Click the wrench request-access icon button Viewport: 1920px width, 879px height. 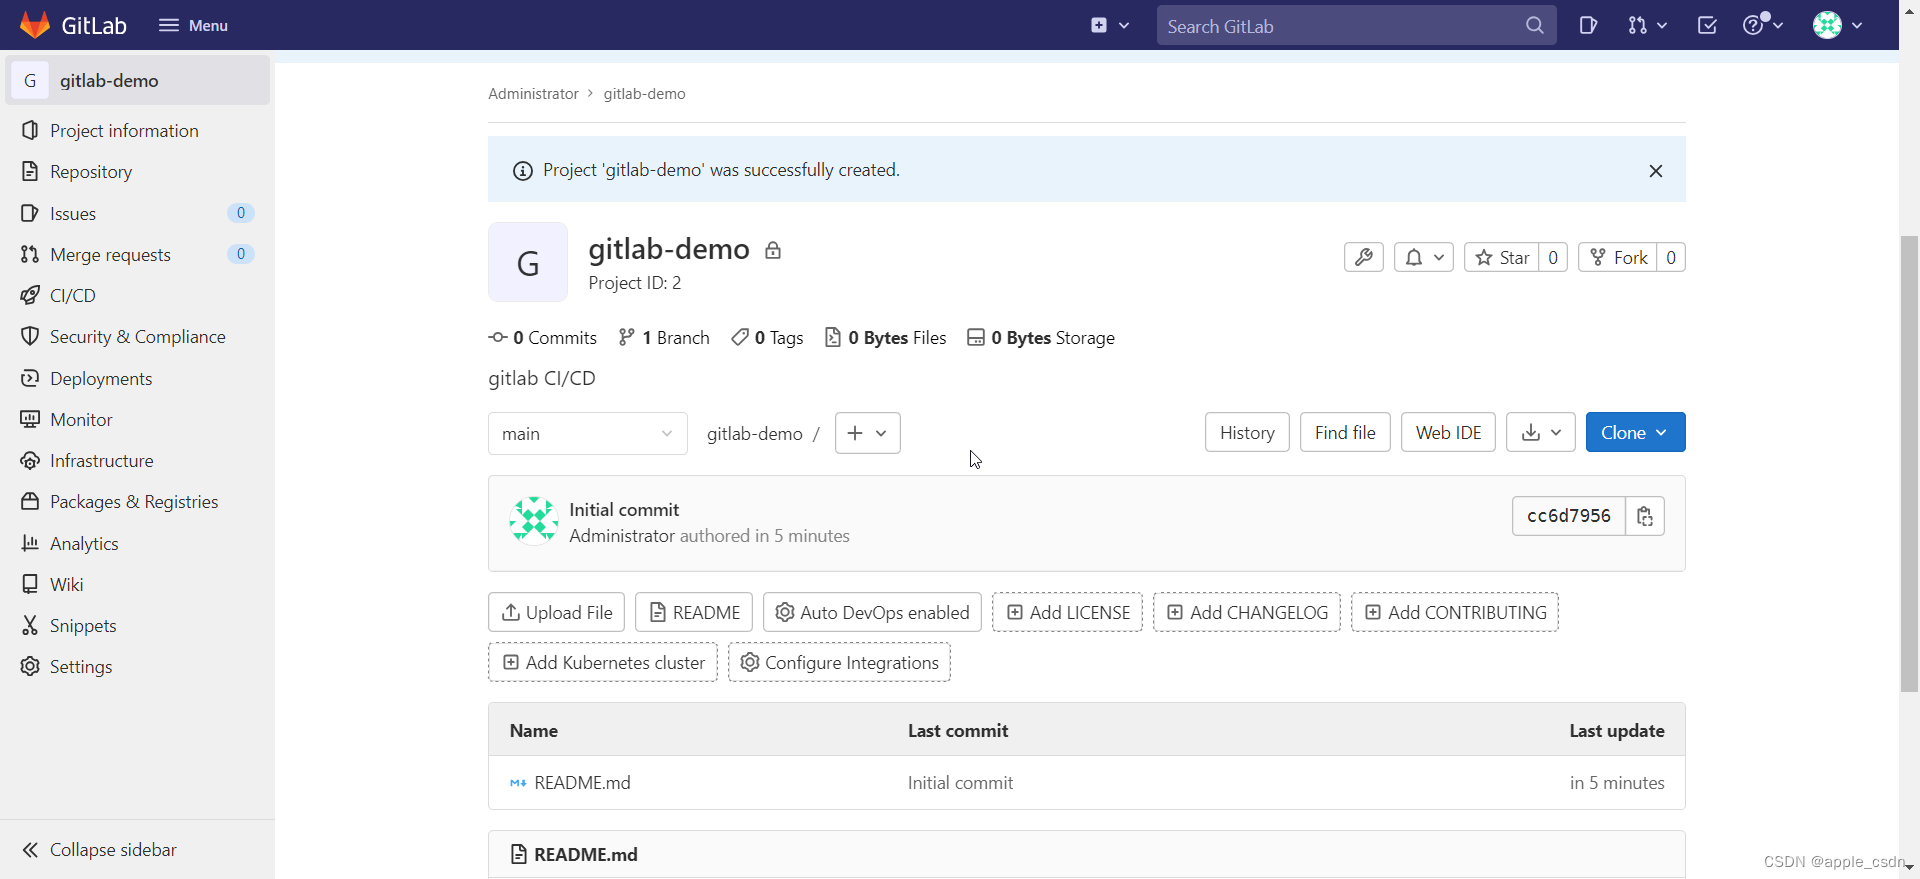1364,257
